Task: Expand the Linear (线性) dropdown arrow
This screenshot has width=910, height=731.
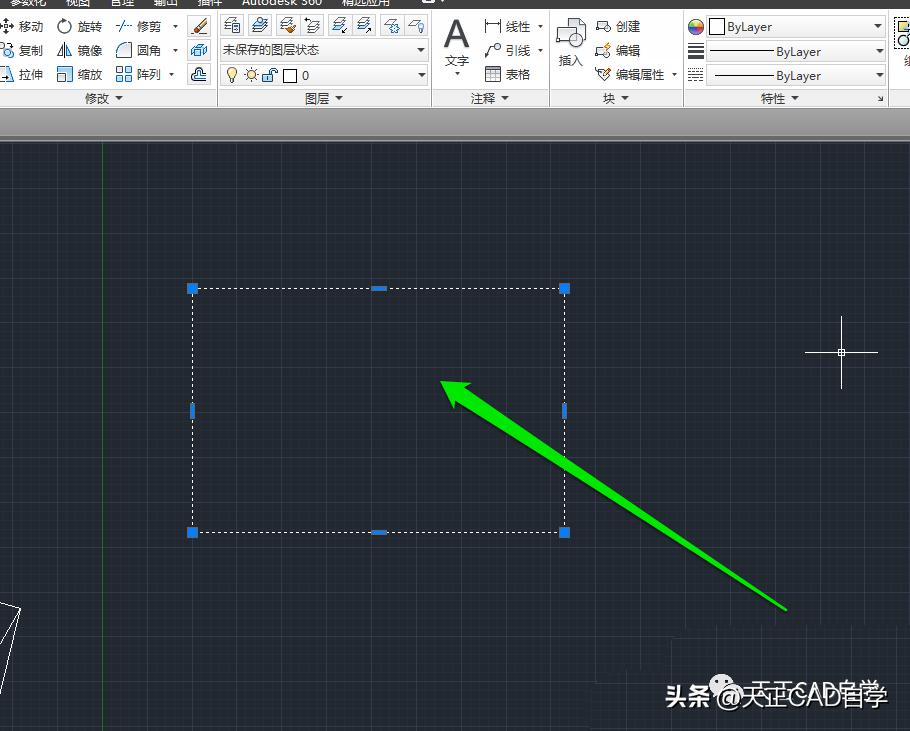Action: point(540,27)
